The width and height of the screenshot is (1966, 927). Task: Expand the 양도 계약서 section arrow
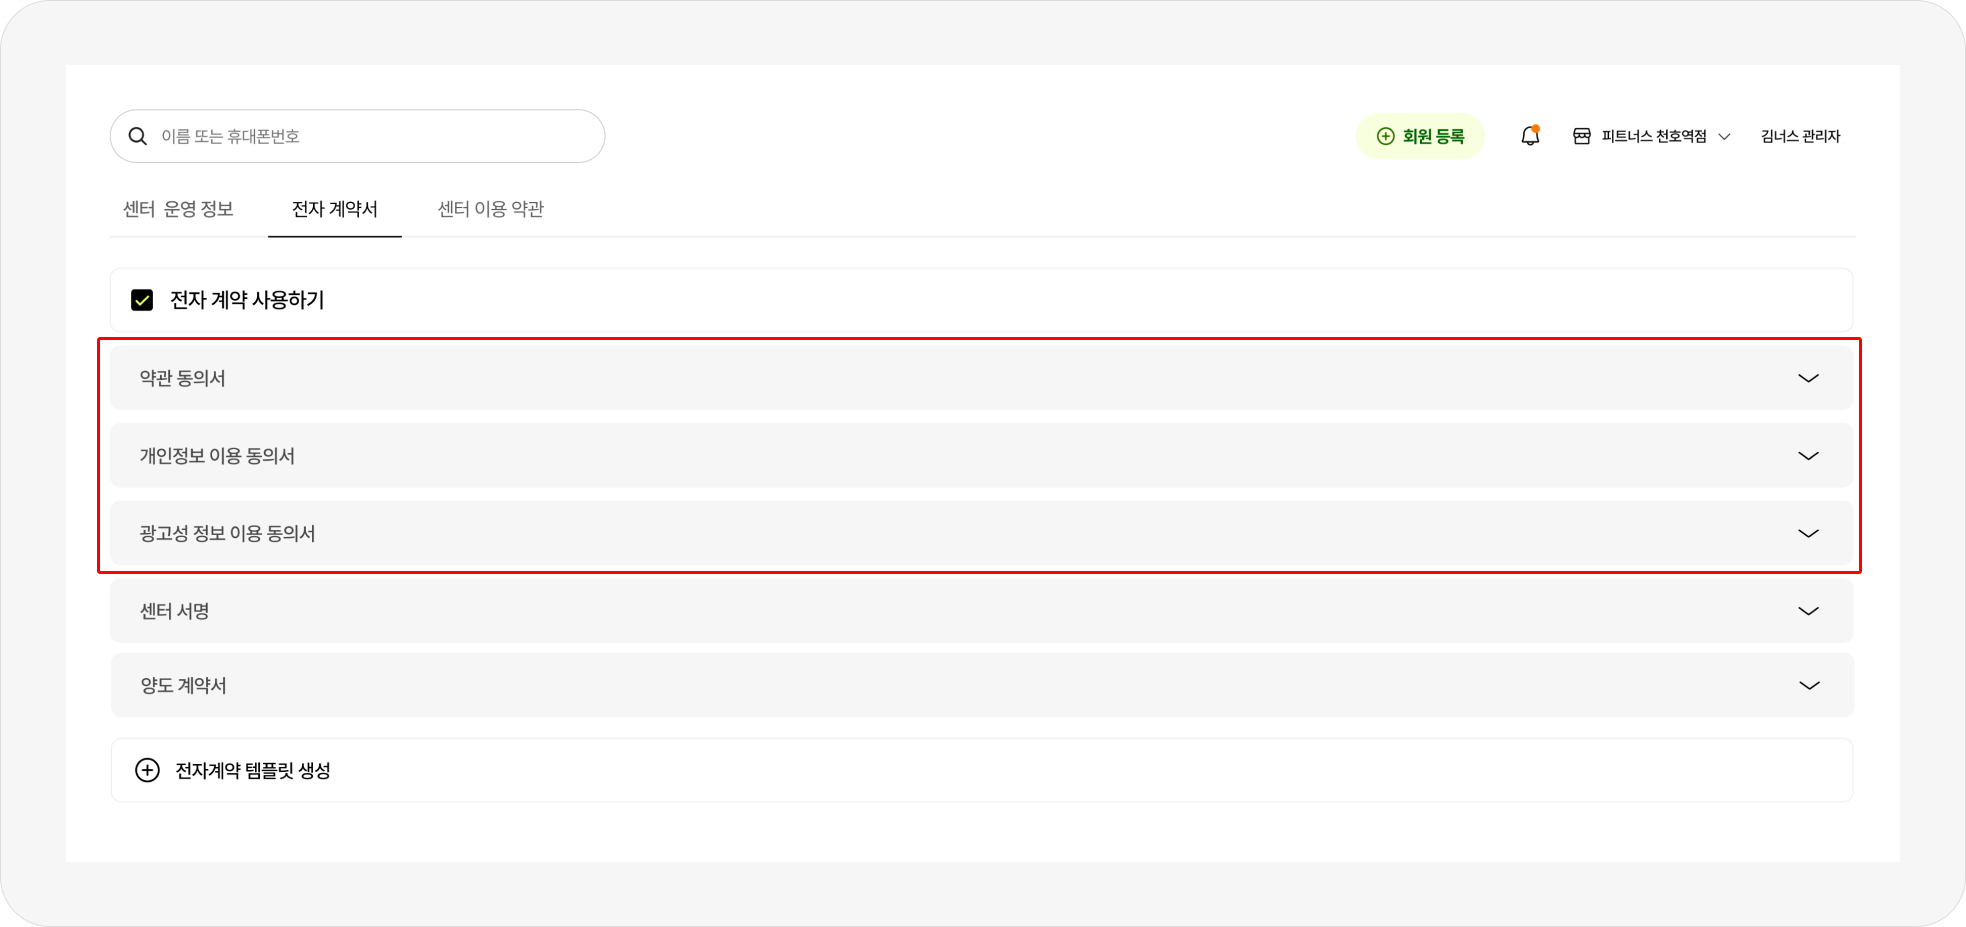[1809, 685]
